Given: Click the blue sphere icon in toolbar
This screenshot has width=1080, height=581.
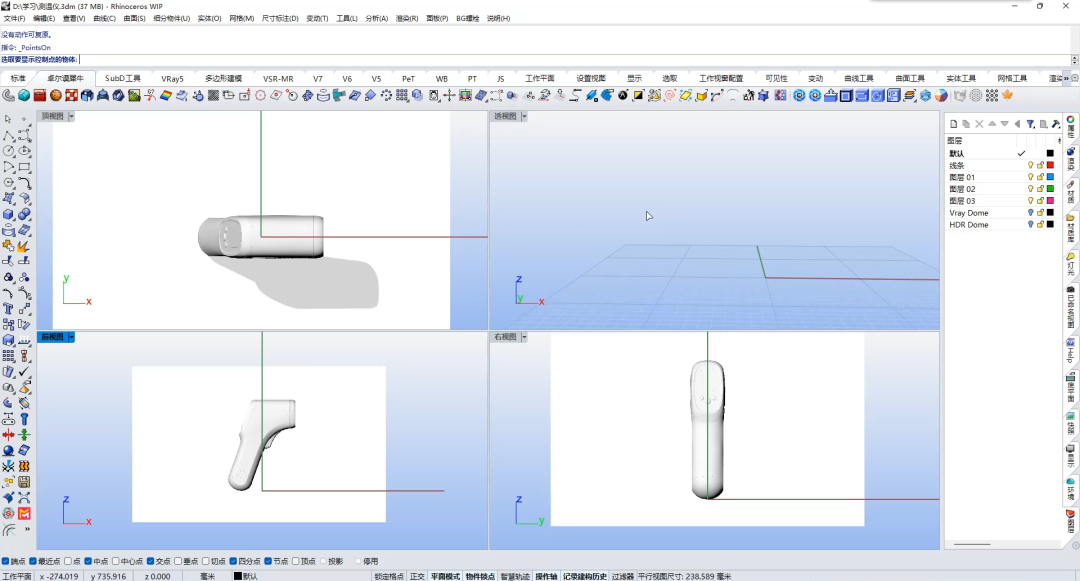Looking at the screenshot, I should click(x=24, y=96).
